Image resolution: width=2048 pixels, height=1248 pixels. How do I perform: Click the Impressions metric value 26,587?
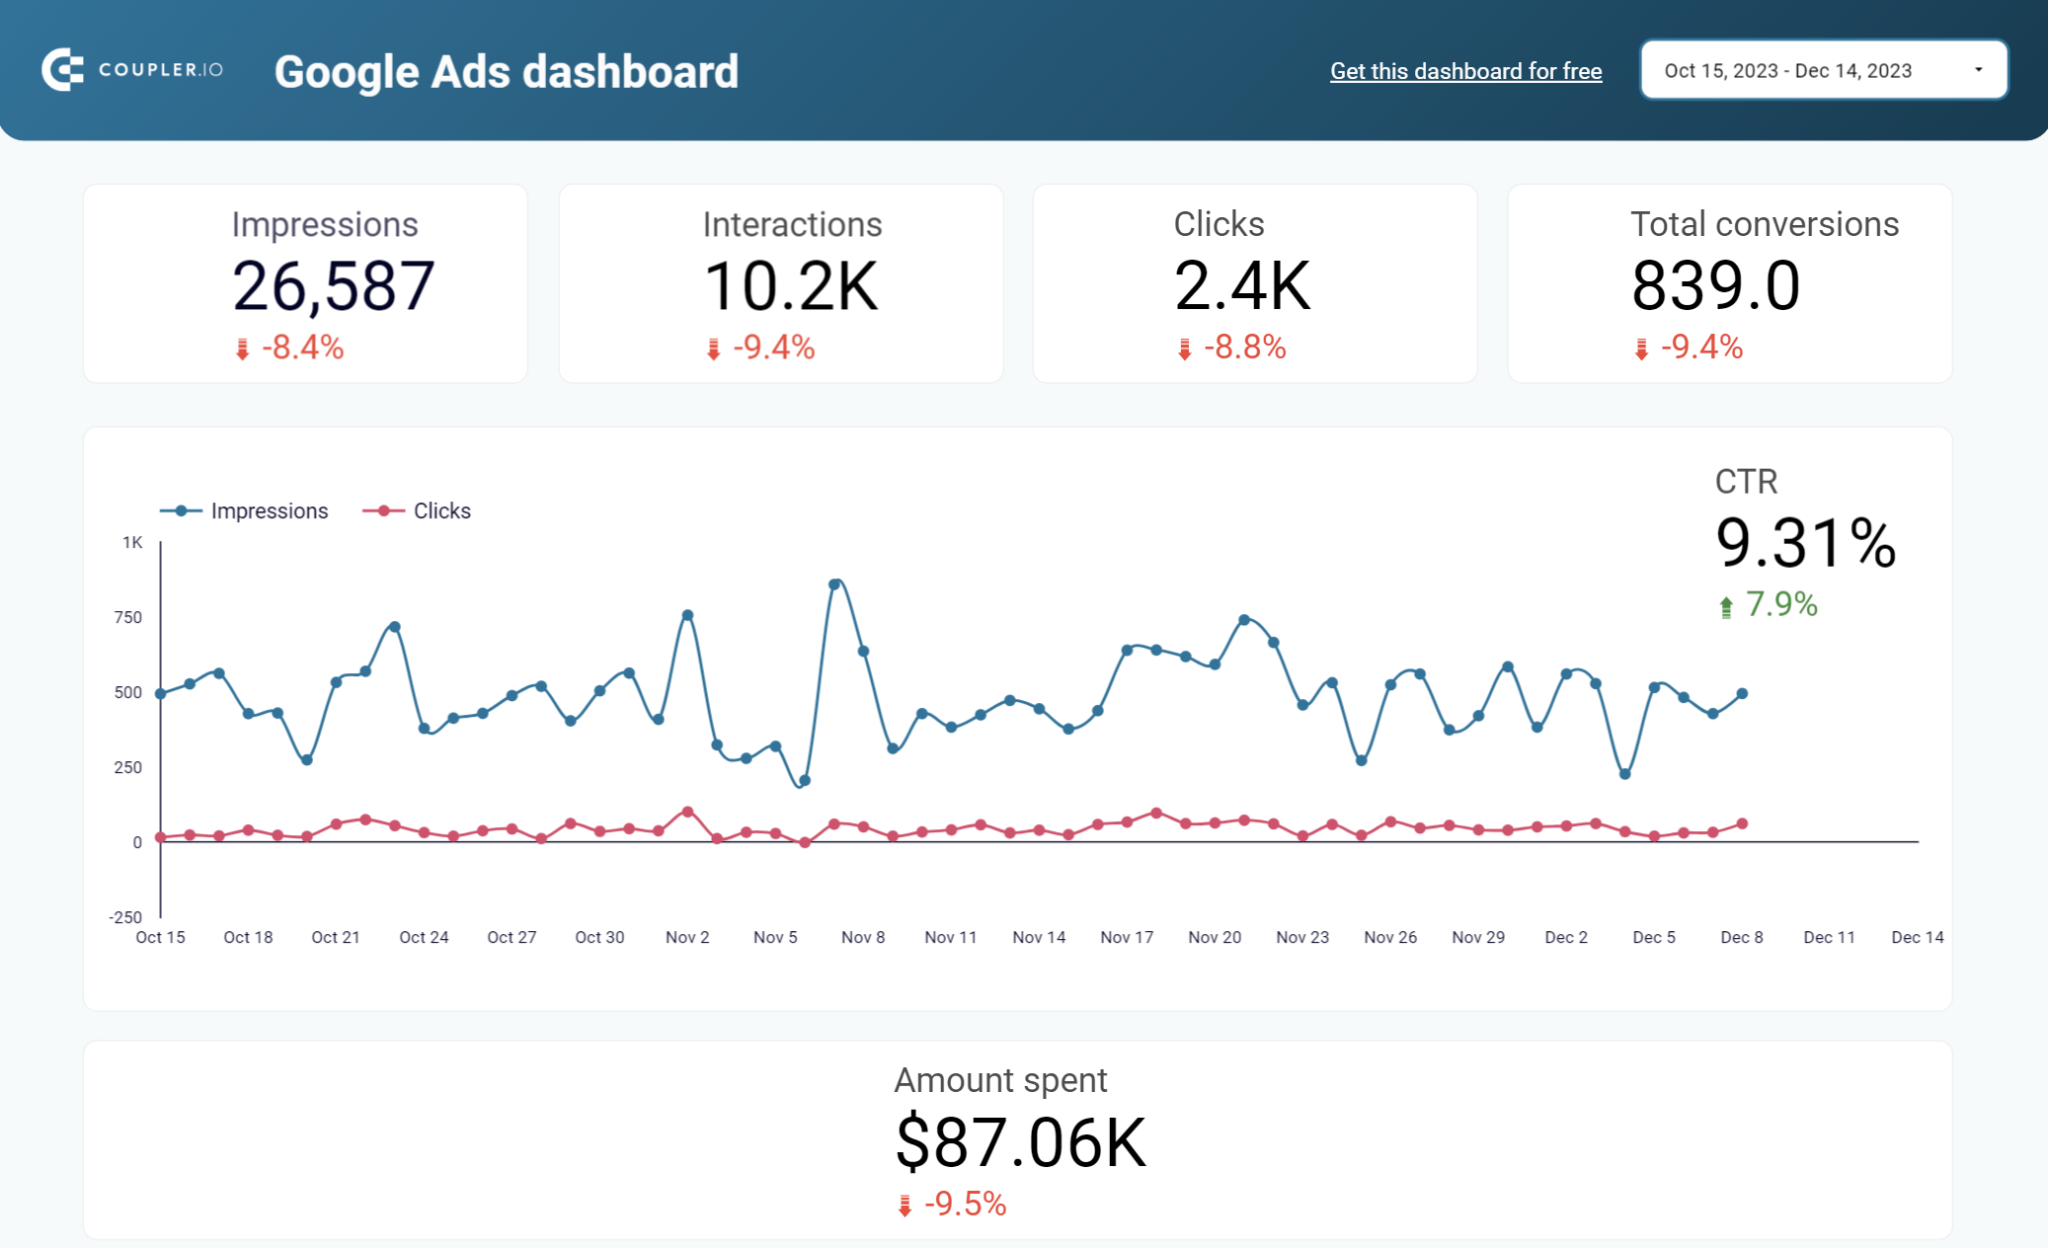click(334, 285)
